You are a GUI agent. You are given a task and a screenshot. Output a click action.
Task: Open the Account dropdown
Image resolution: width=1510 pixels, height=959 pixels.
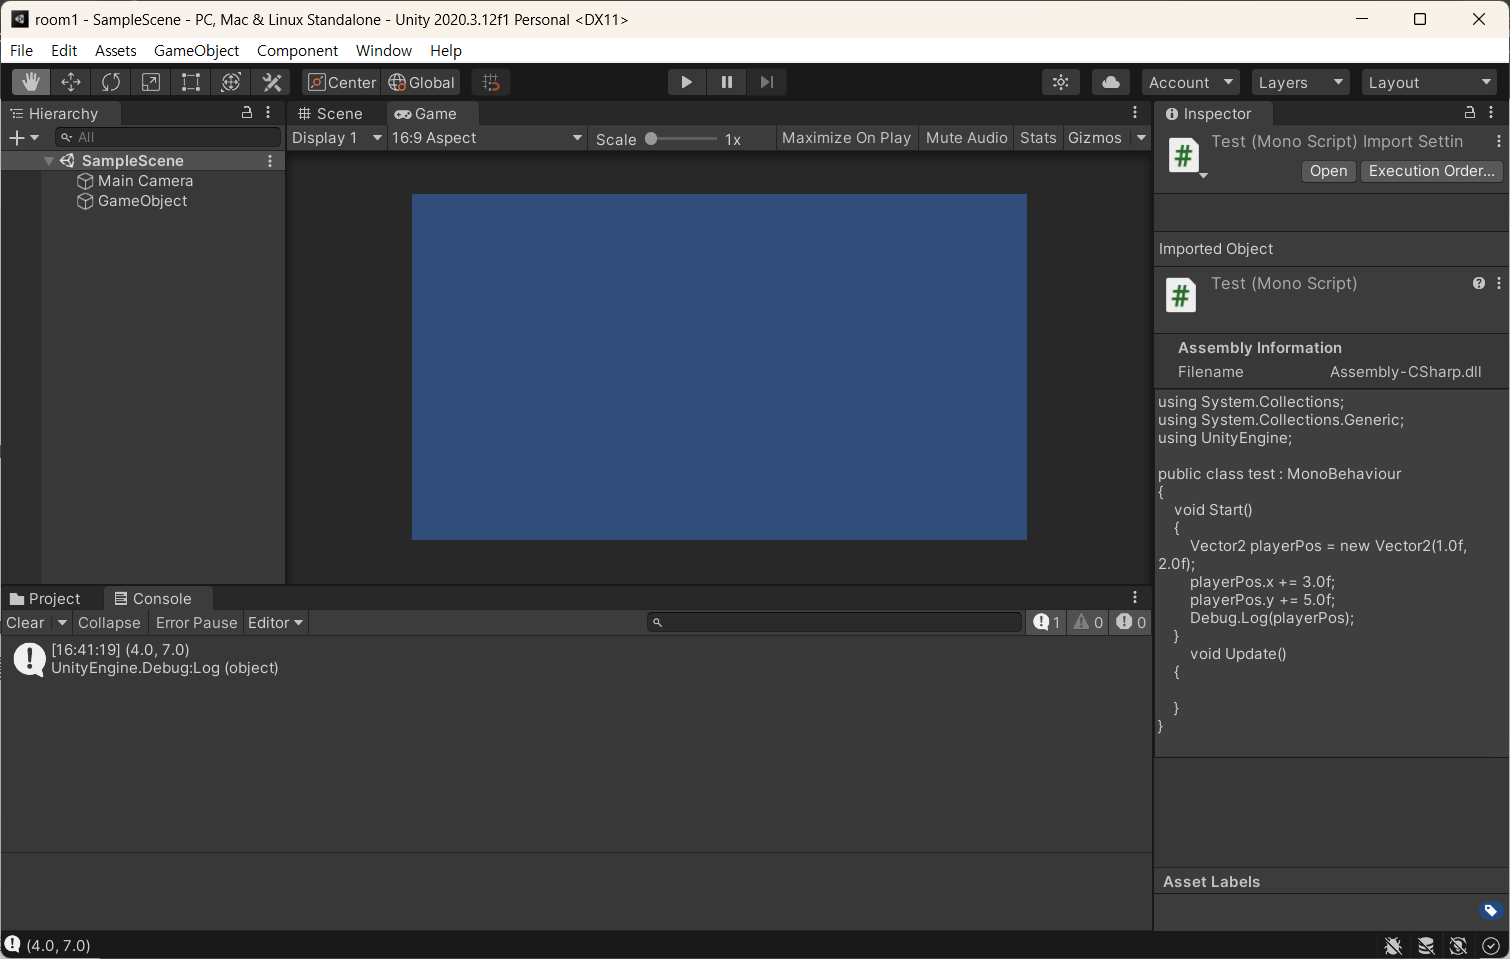pos(1191,82)
